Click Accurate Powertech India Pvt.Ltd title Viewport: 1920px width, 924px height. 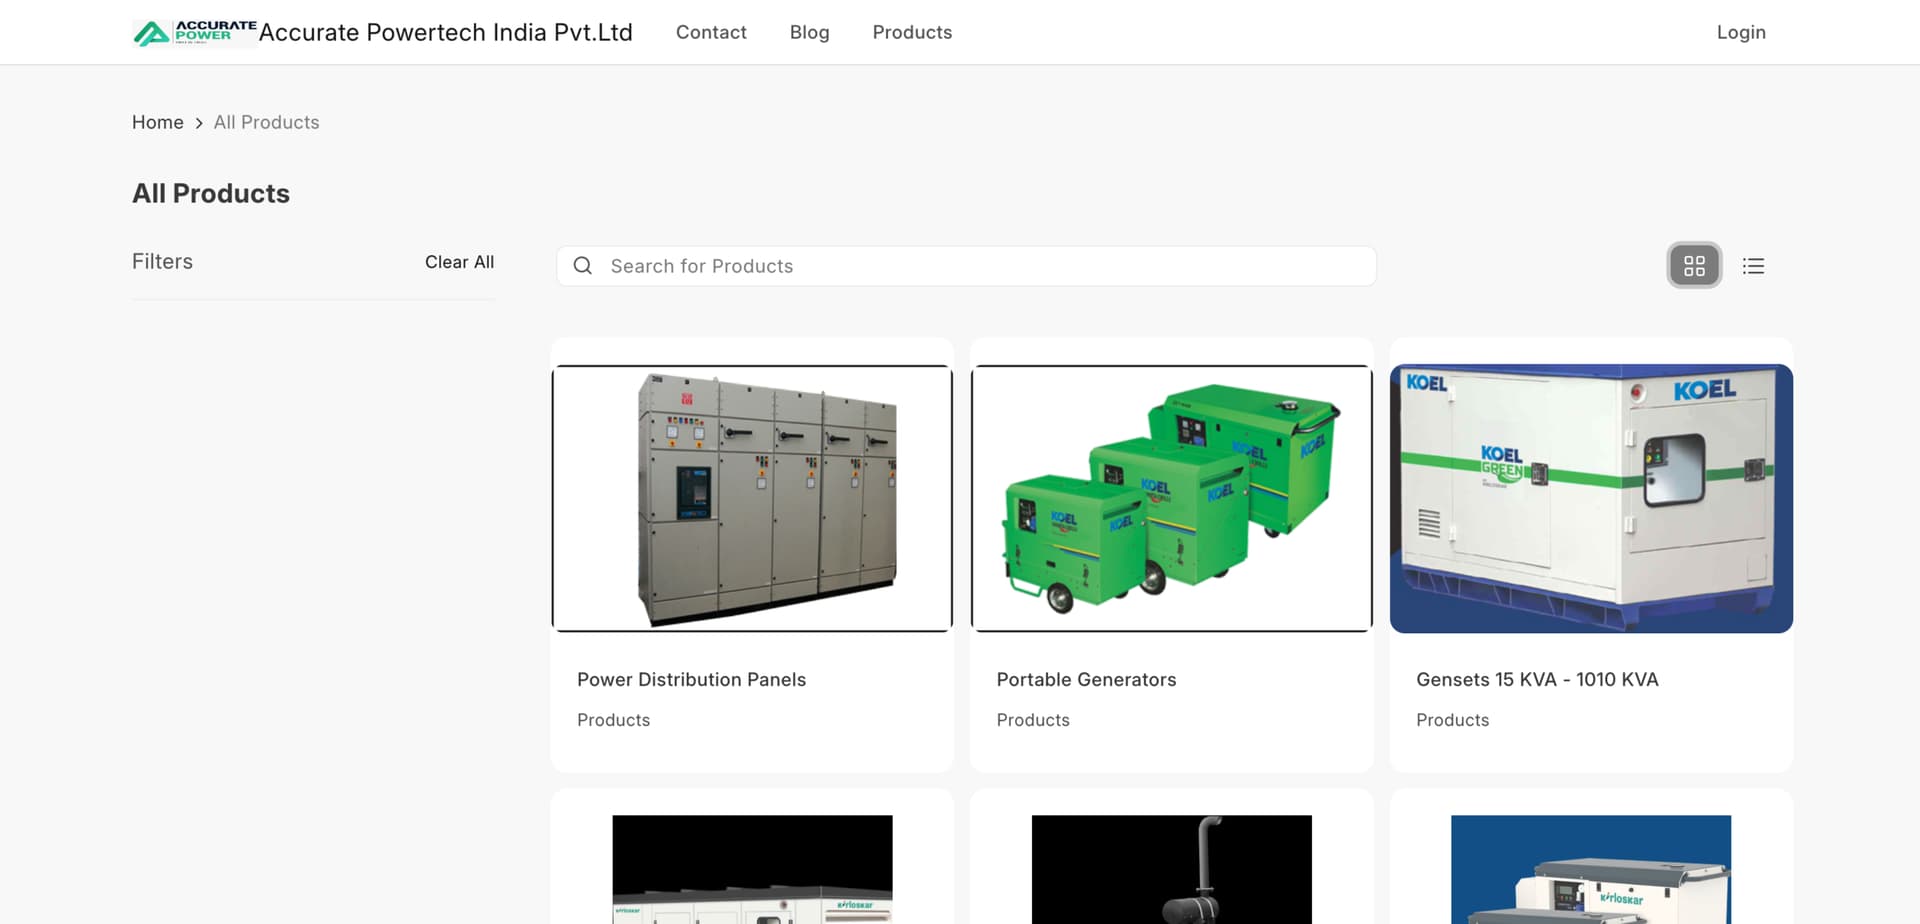tap(445, 32)
